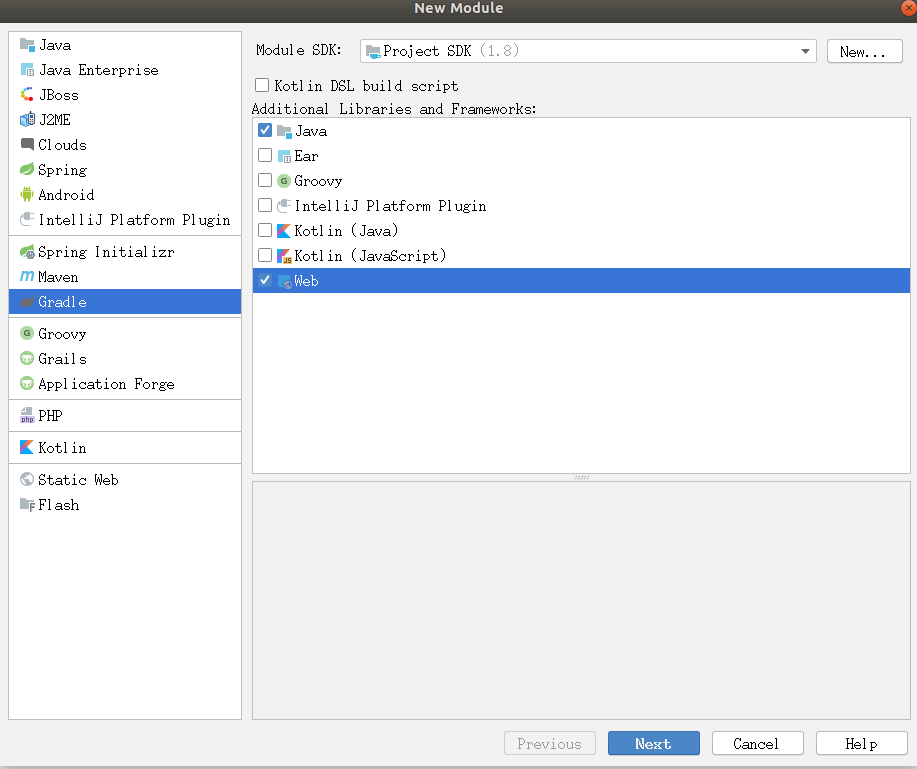917x769 pixels.
Task: Select the Static Web module icon
Action: [27, 479]
